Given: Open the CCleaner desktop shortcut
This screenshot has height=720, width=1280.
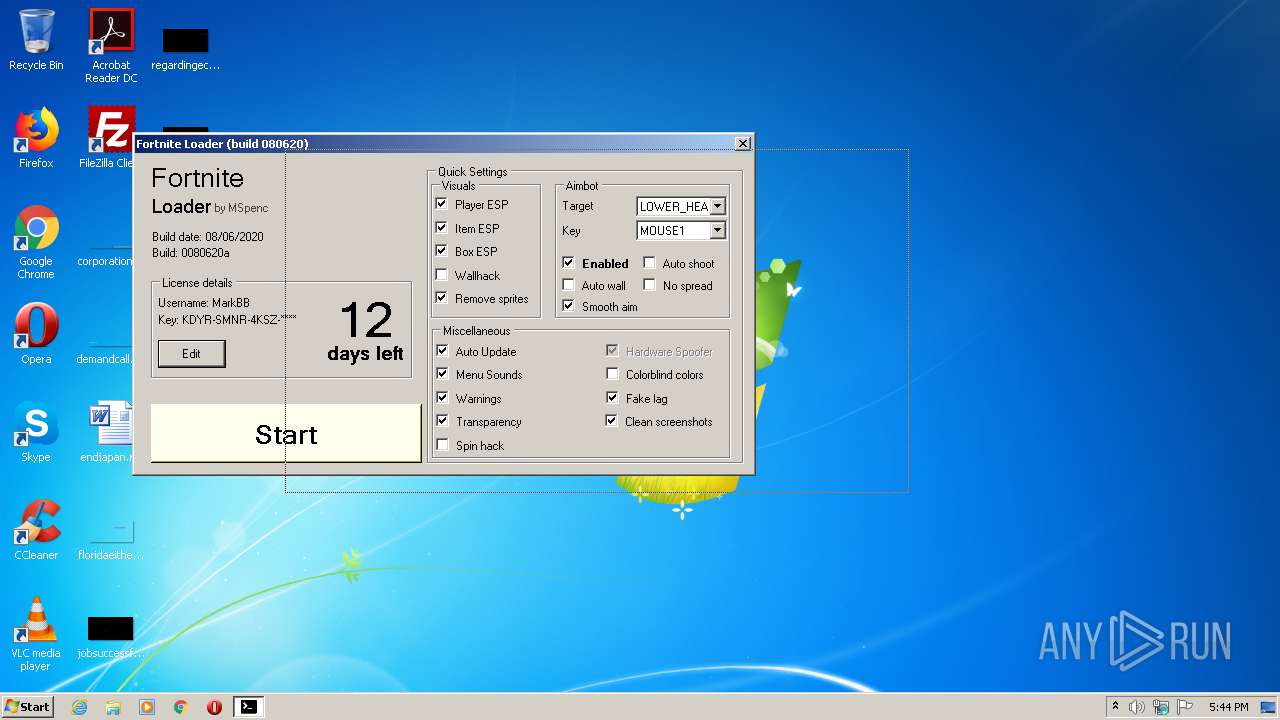Looking at the screenshot, I should 36,530.
